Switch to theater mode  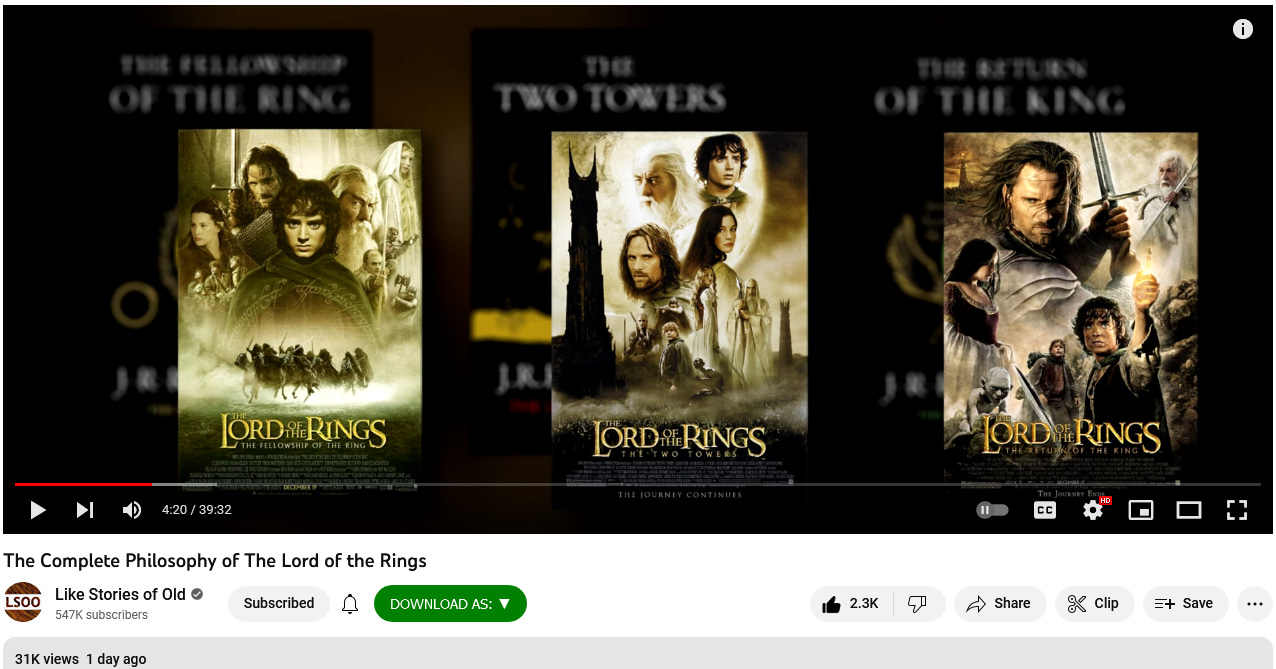[1189, 510]
